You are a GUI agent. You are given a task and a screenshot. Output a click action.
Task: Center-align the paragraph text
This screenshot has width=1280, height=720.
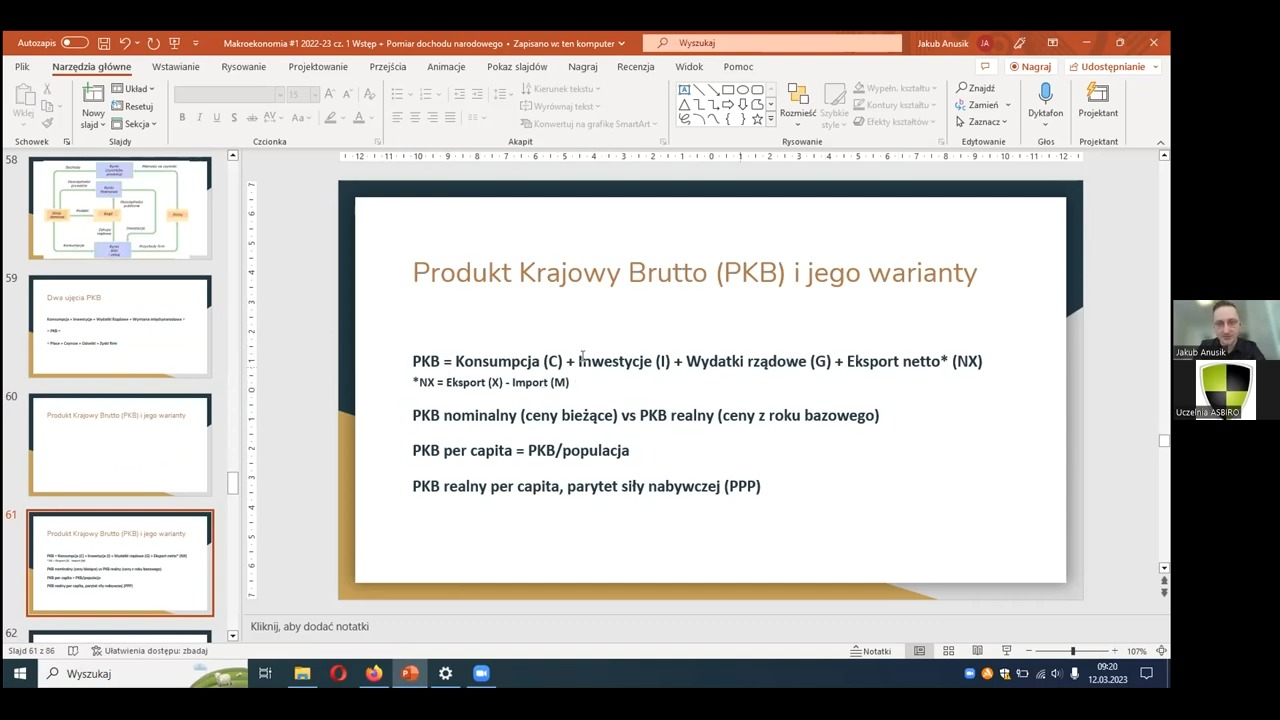point(415,118)
